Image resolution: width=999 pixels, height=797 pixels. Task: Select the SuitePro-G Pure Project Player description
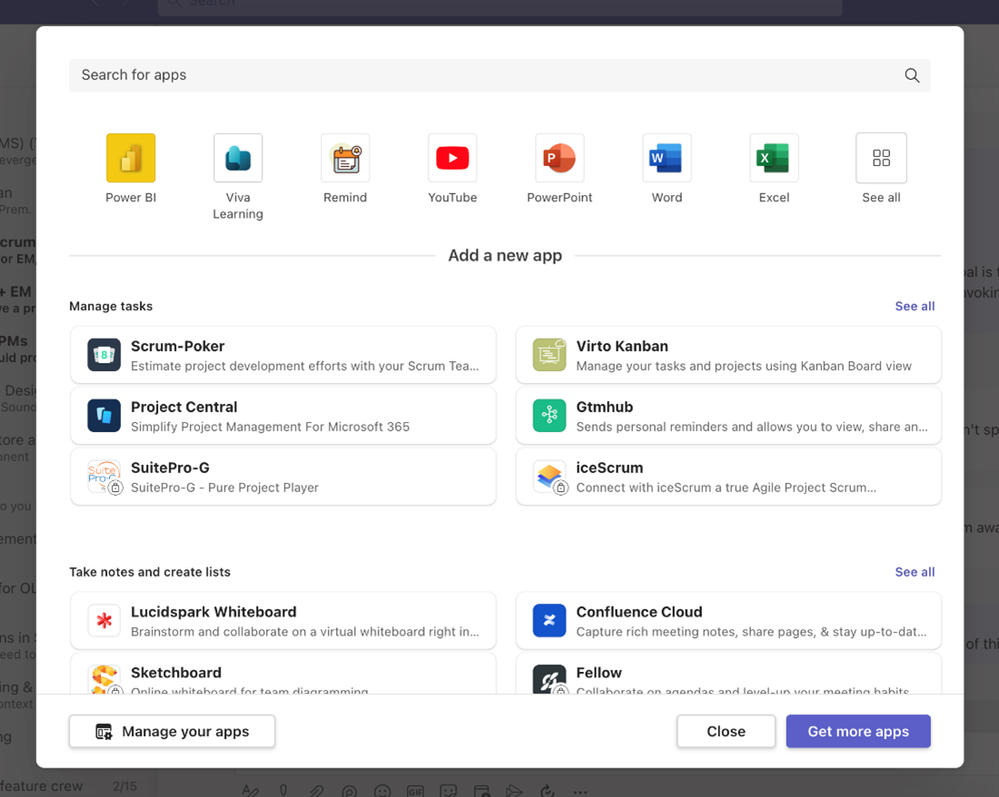pyautogui.click(x=224, y=487)
